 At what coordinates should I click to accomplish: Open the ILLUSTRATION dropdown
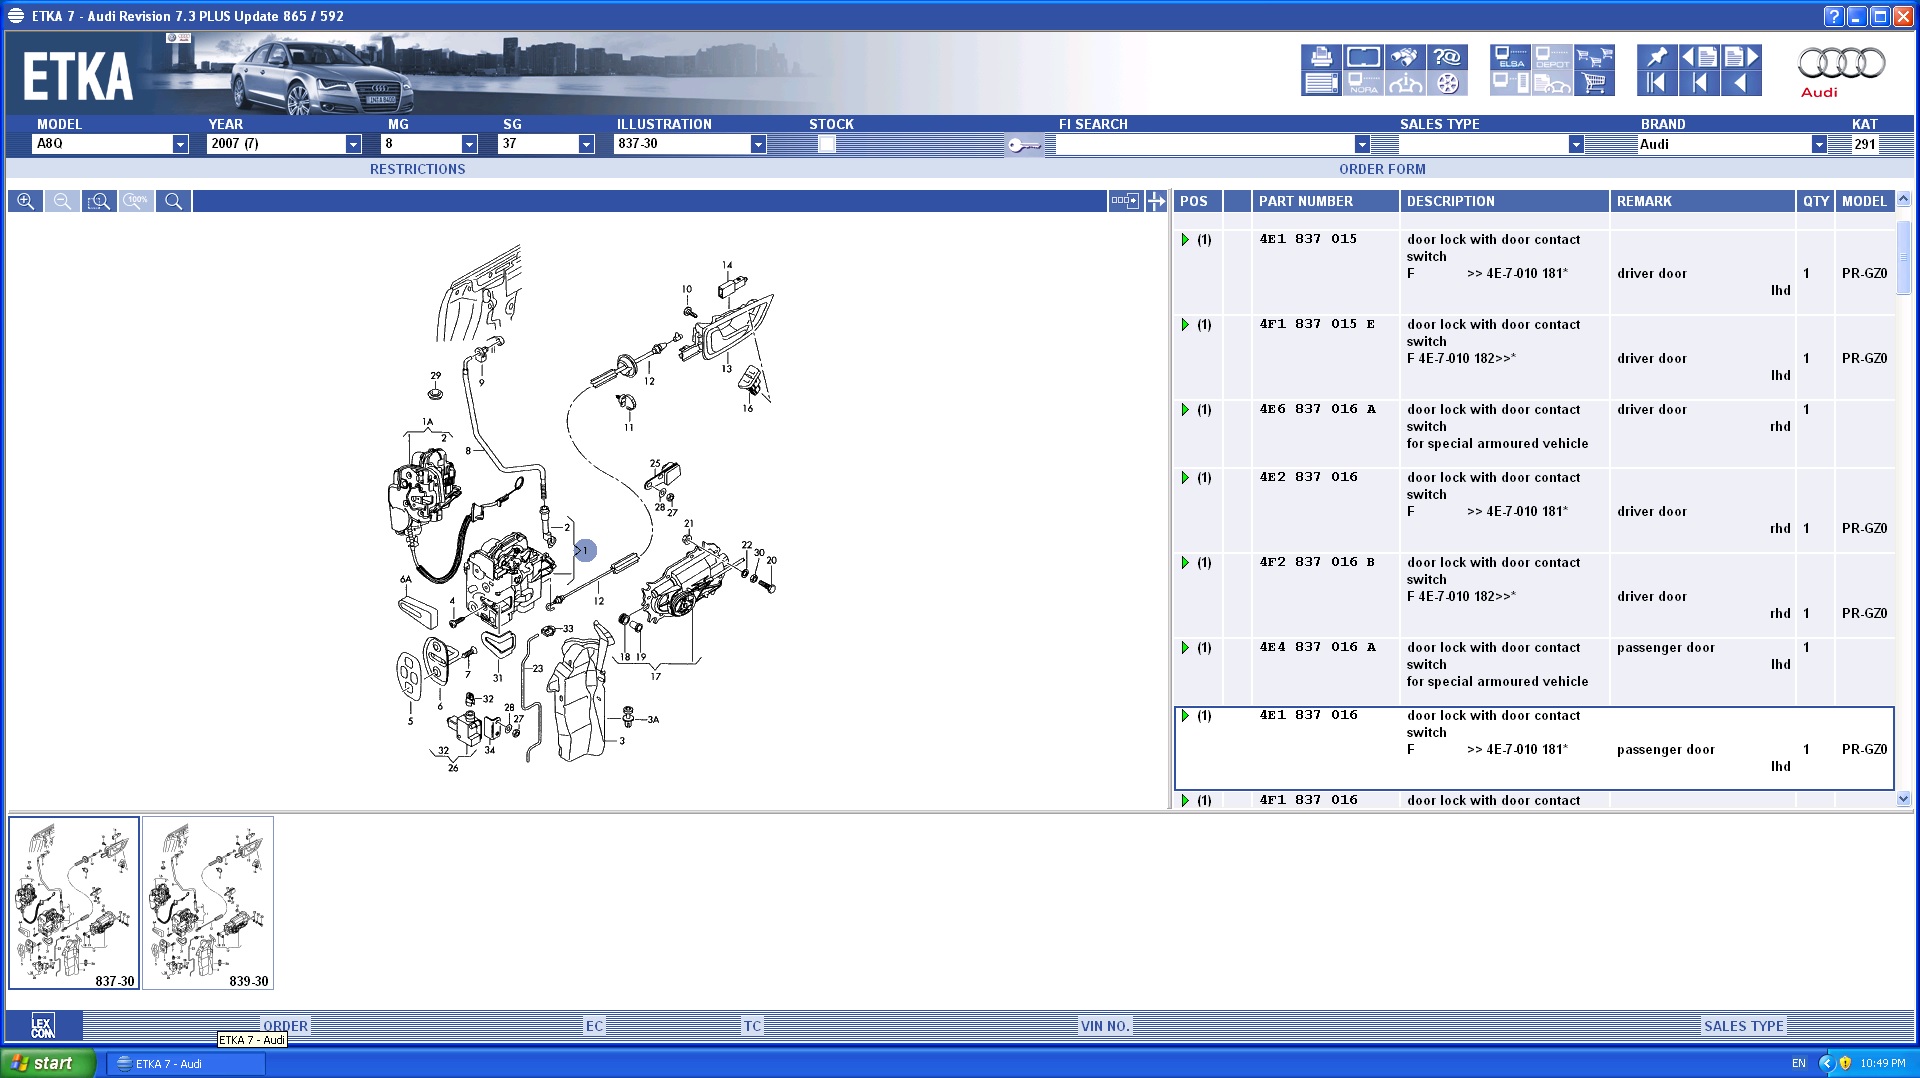(758, 144)
